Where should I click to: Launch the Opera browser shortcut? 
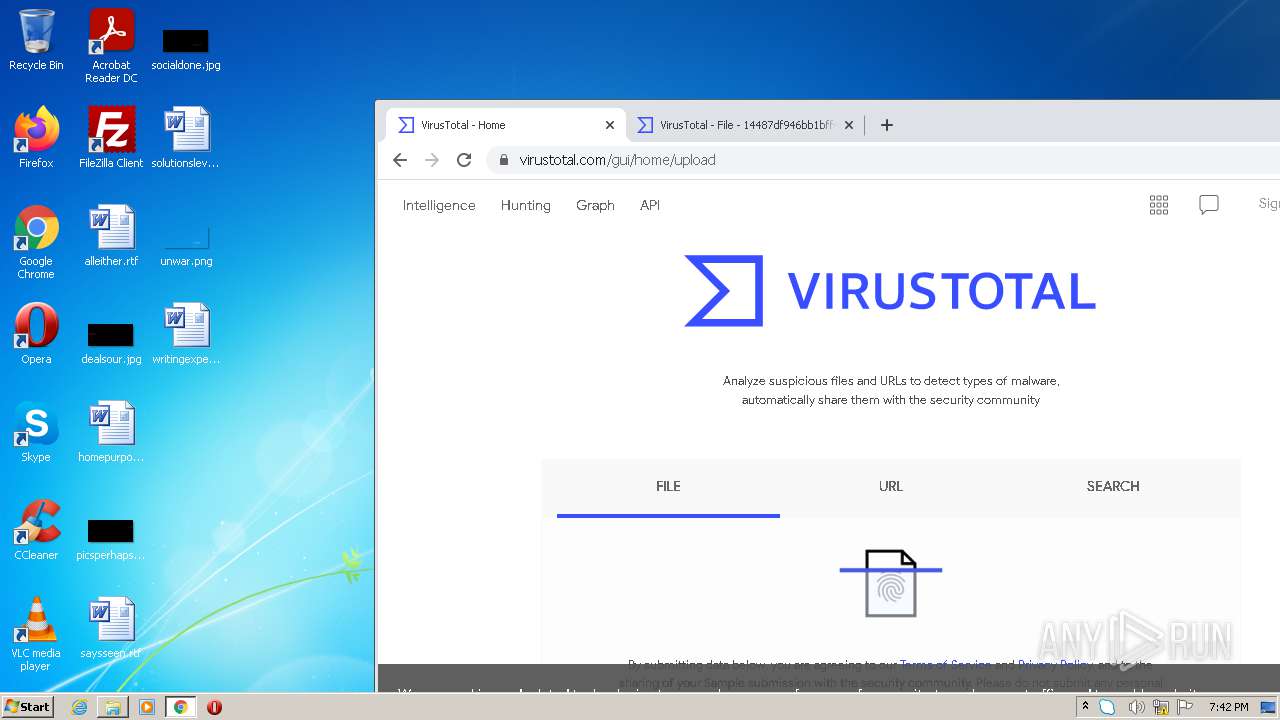36,334
